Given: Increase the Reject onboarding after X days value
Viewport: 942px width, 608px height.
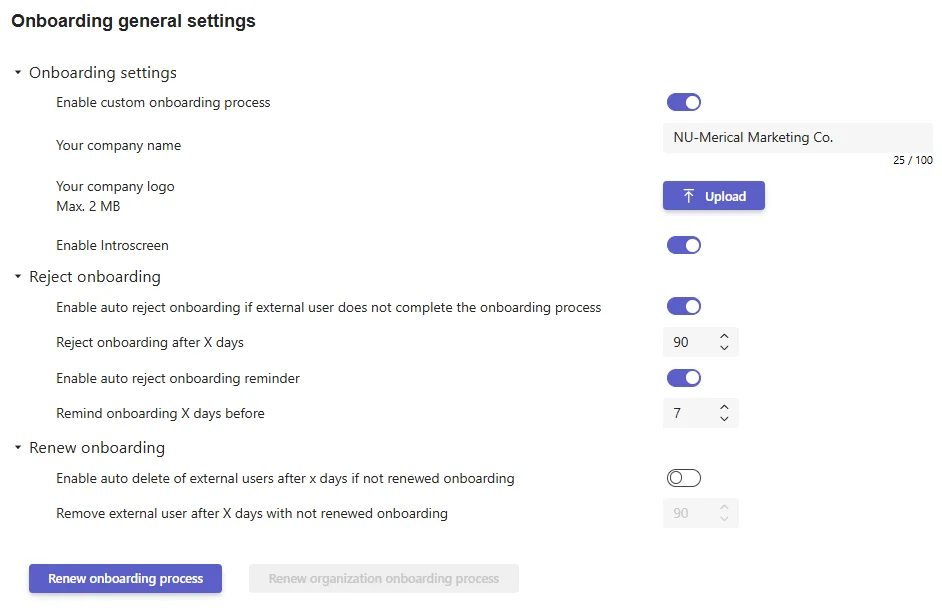Looking at the screenshot, I should (x=725, y=336).
